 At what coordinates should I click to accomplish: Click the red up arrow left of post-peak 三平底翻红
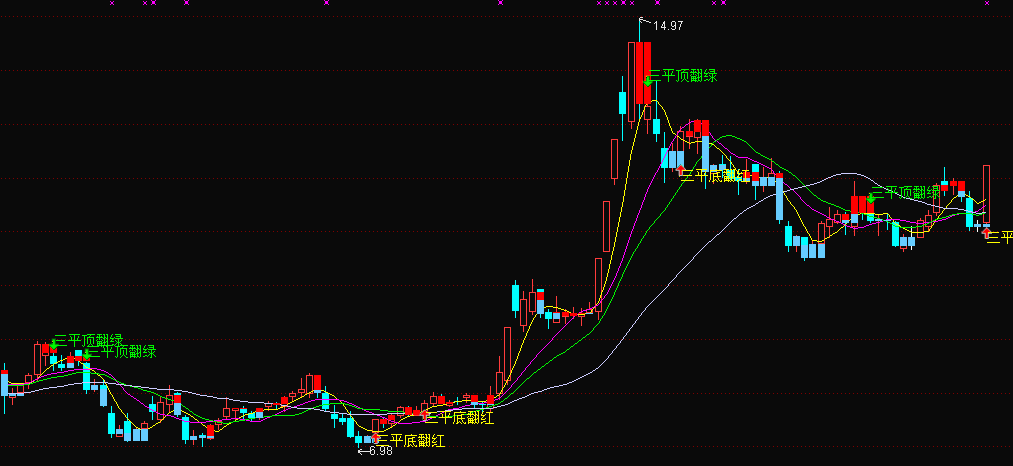(x=680, y=171)
